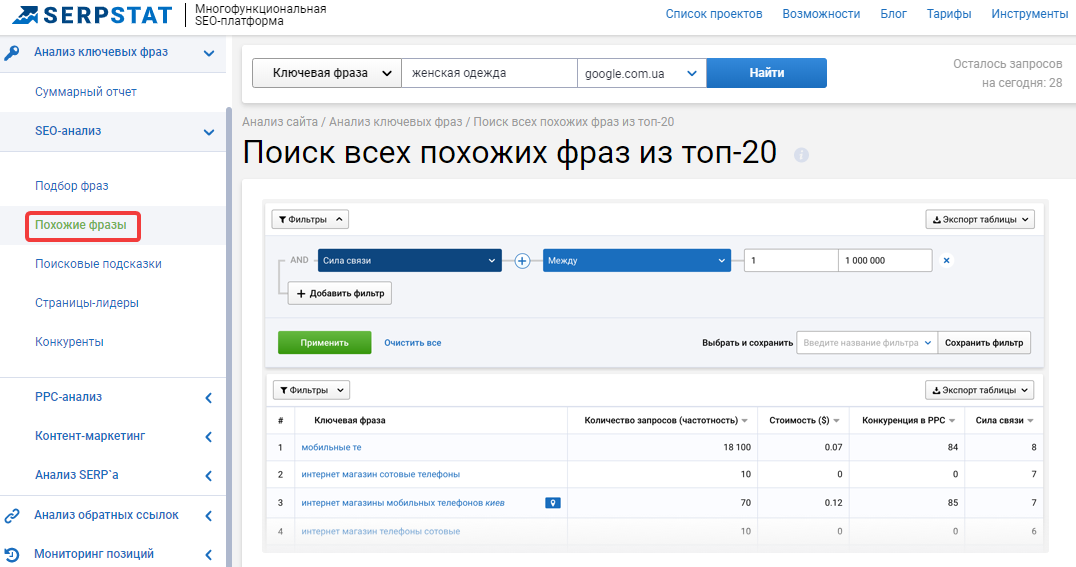Expand the PPC-анализ section

coord(209,397)
